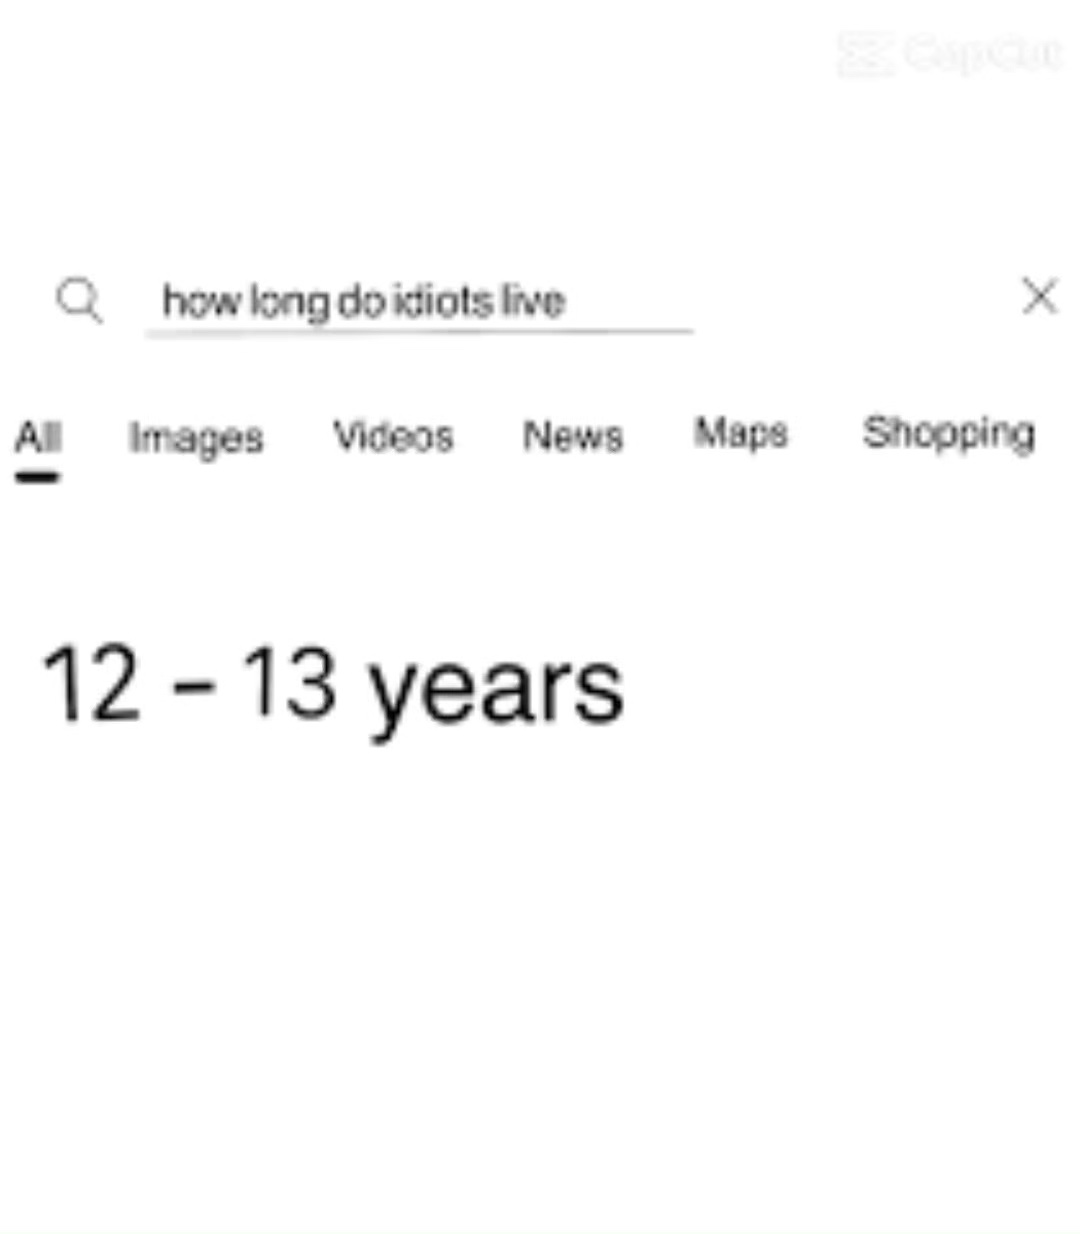1080x1234 pixels.
Task: Clear the search query with X
Action: pyautogui.click(x=1040, y=297)
